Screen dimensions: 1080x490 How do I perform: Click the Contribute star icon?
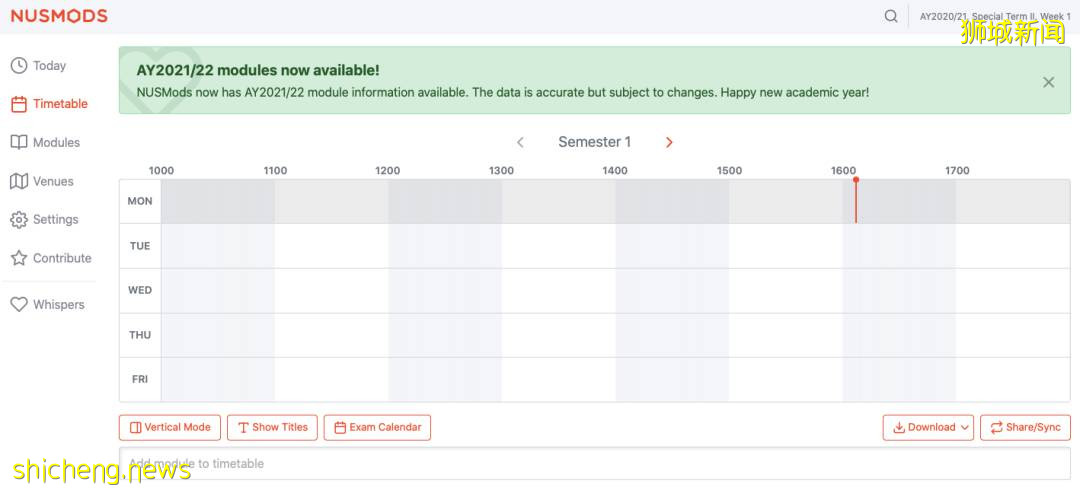pyautogui.click(x=19, y=258)
